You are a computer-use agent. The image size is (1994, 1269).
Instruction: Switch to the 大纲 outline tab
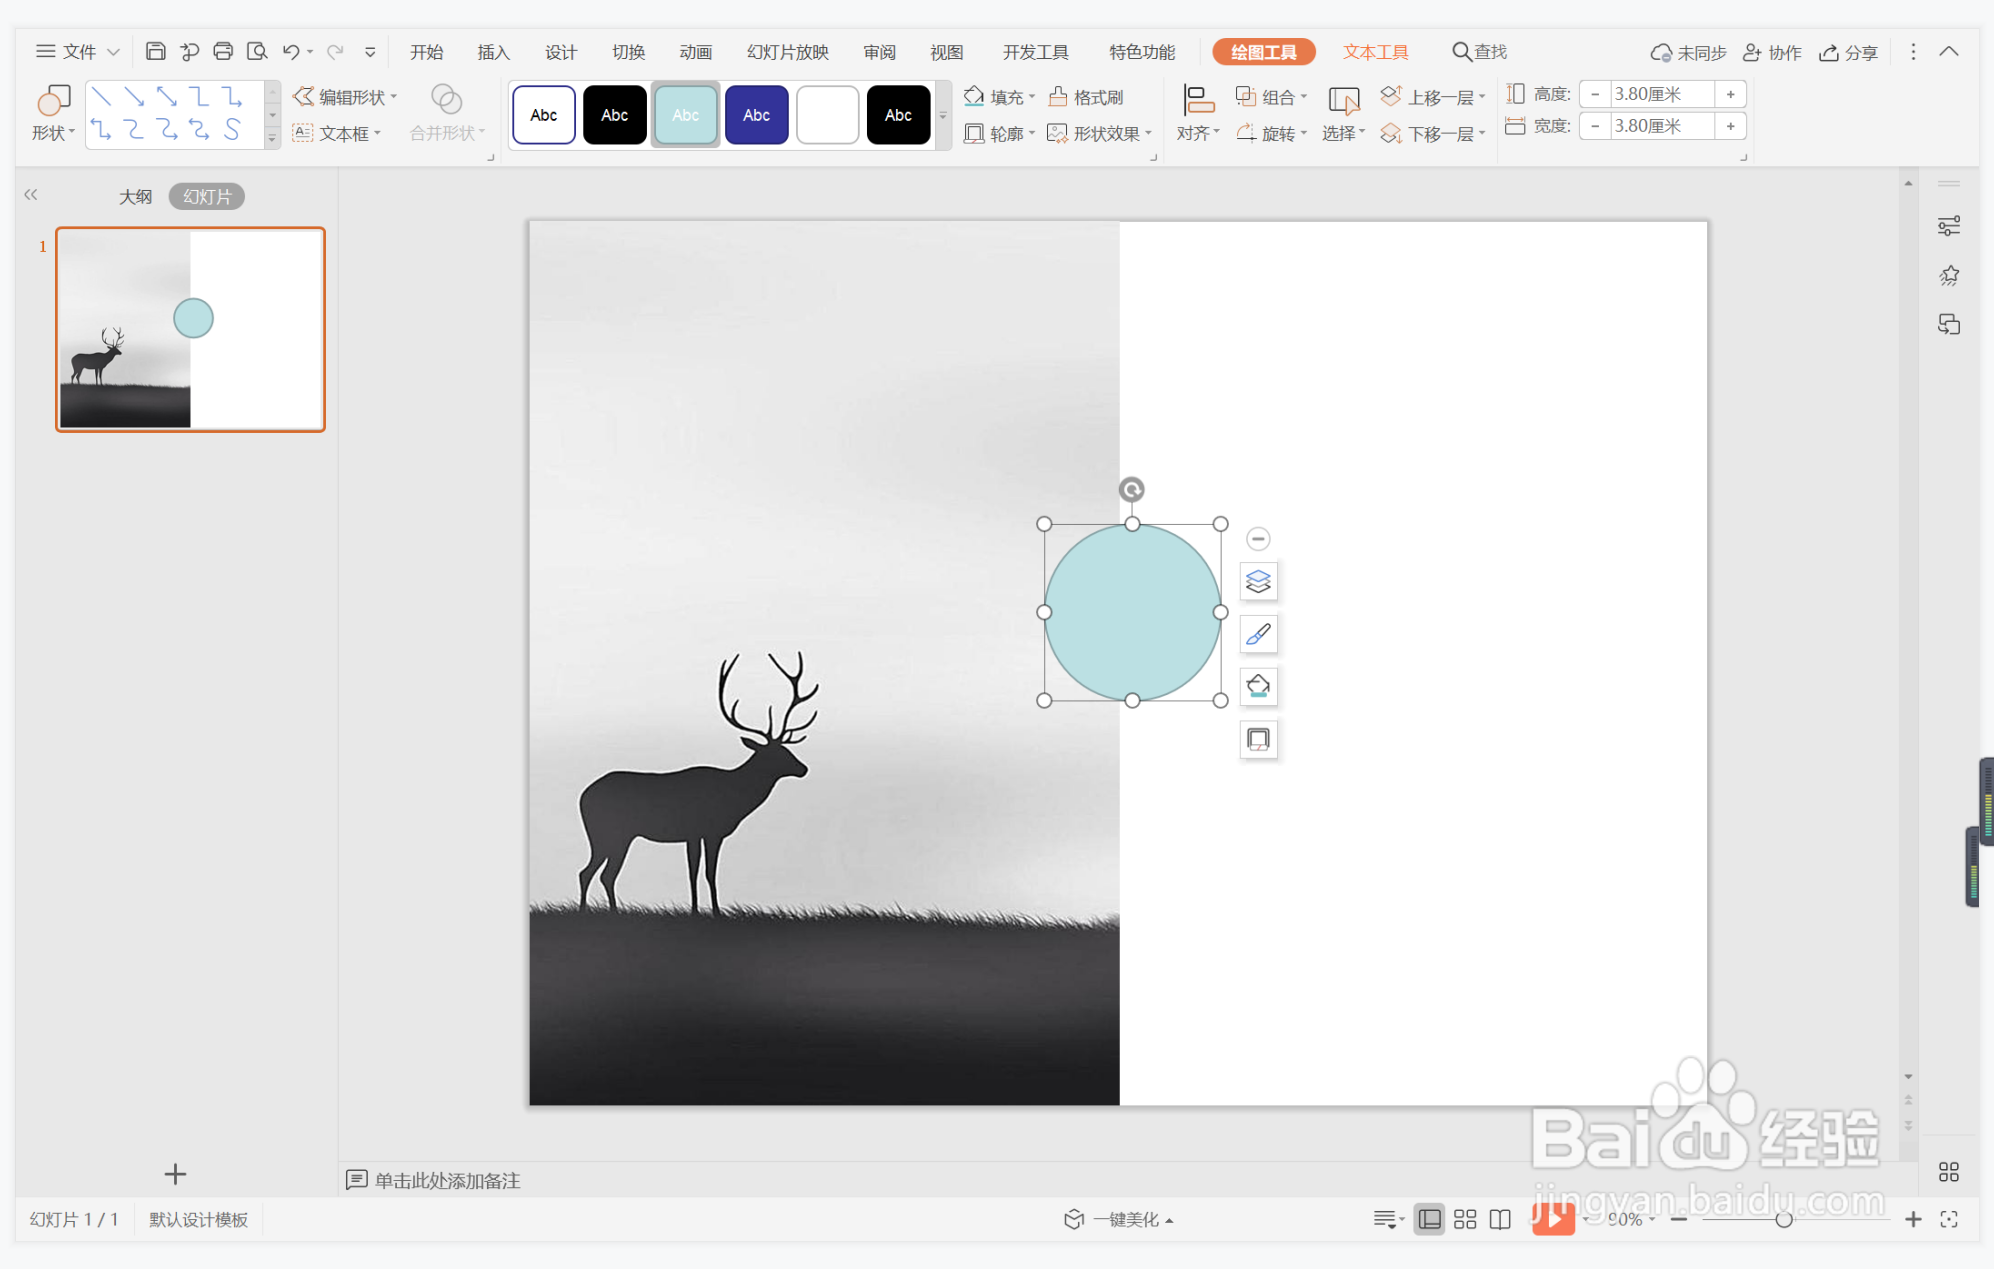click(x=135, y=197)
